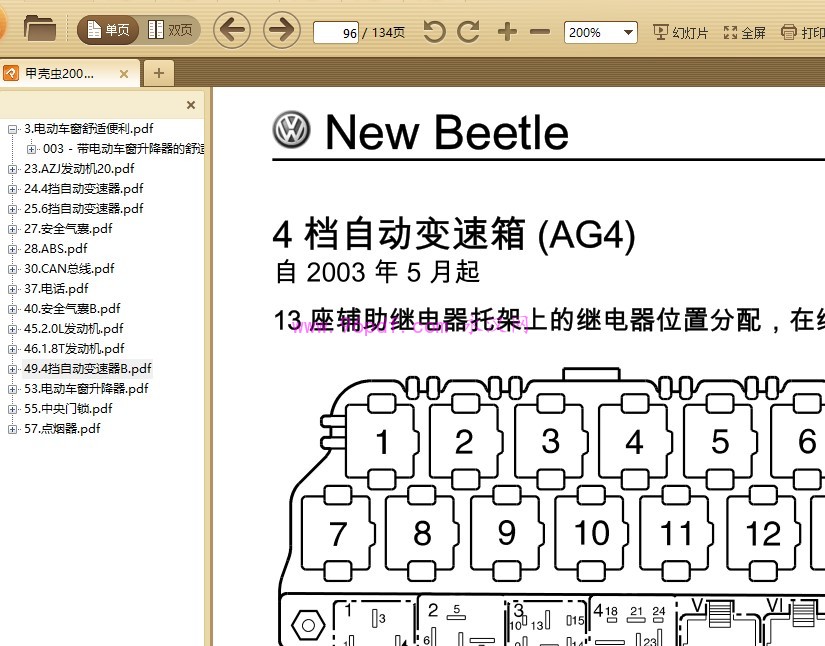This screenshot has height=646, width=825.
Task: Select bookmark 24.4挡自动变速器.pdf
Action: [84, 189]
